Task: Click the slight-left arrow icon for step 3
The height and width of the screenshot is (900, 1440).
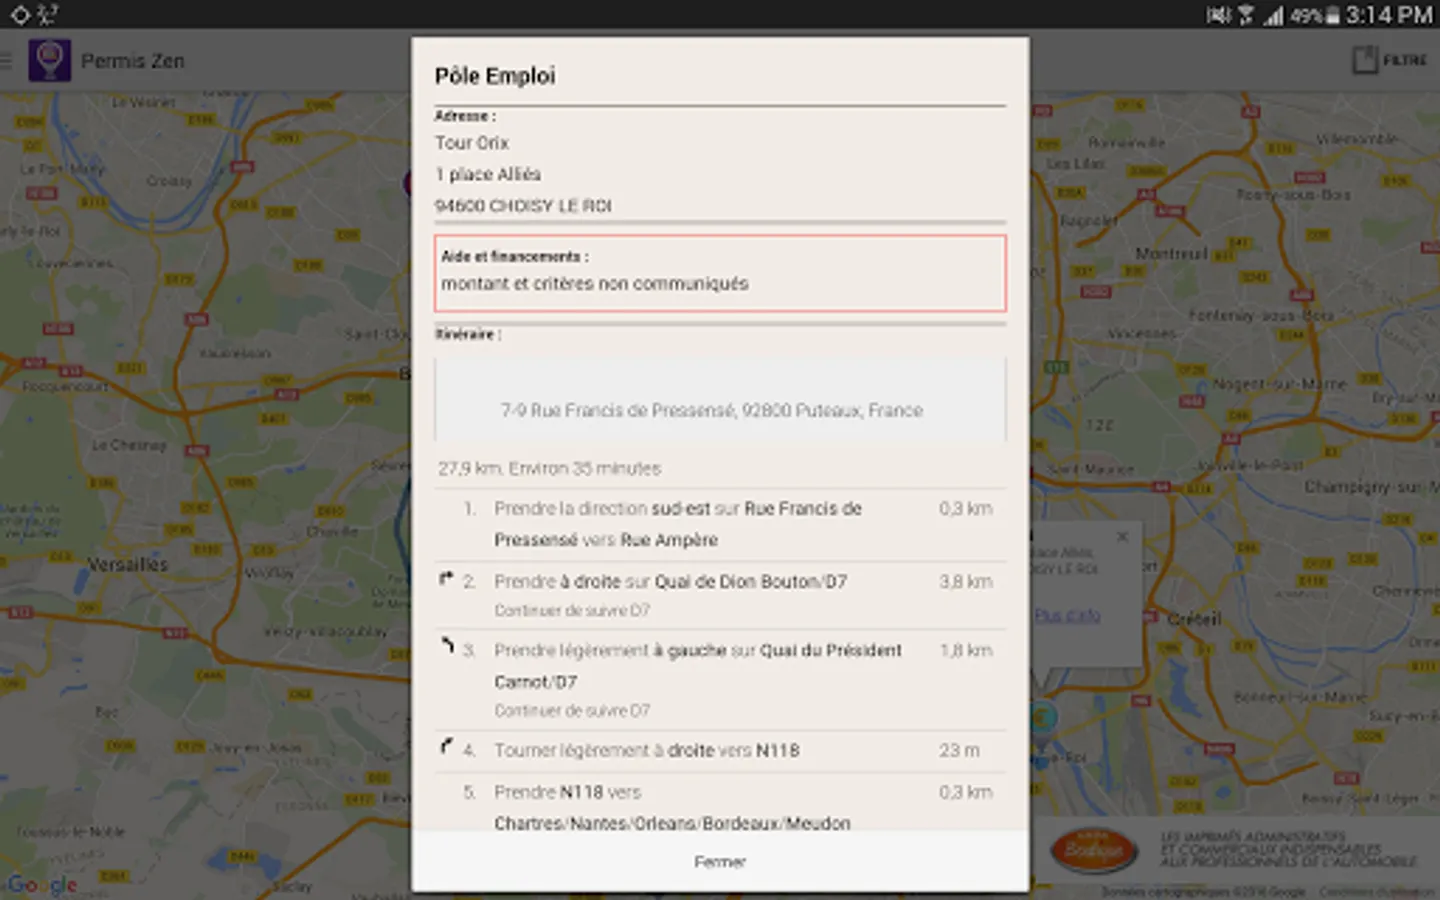Action: 447,646
